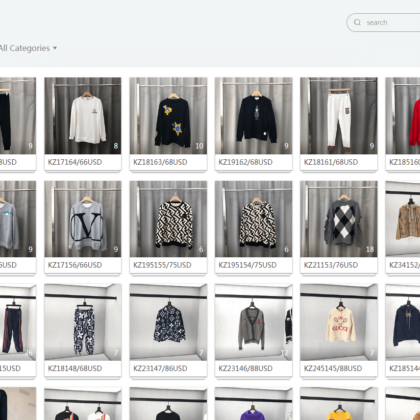
Task: Click the KZ18161/68USD title
Action: [x=331, y=162]
